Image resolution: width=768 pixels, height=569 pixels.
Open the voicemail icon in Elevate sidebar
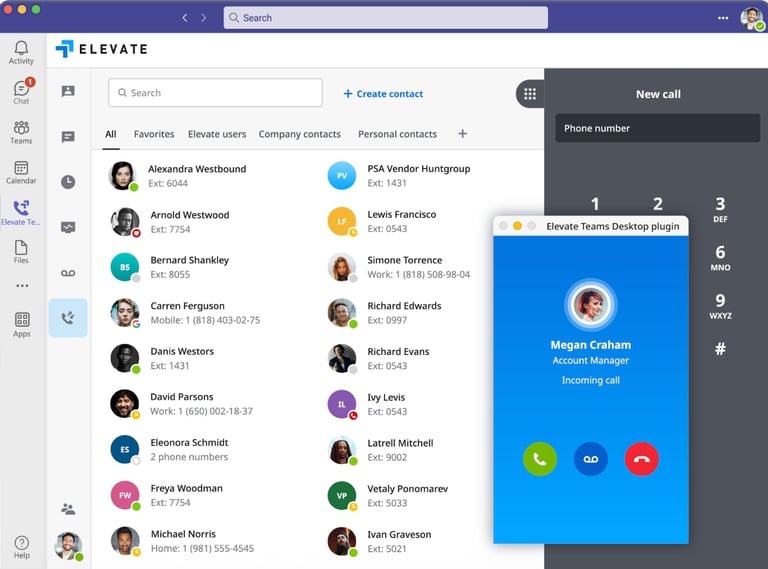[68, 273]
